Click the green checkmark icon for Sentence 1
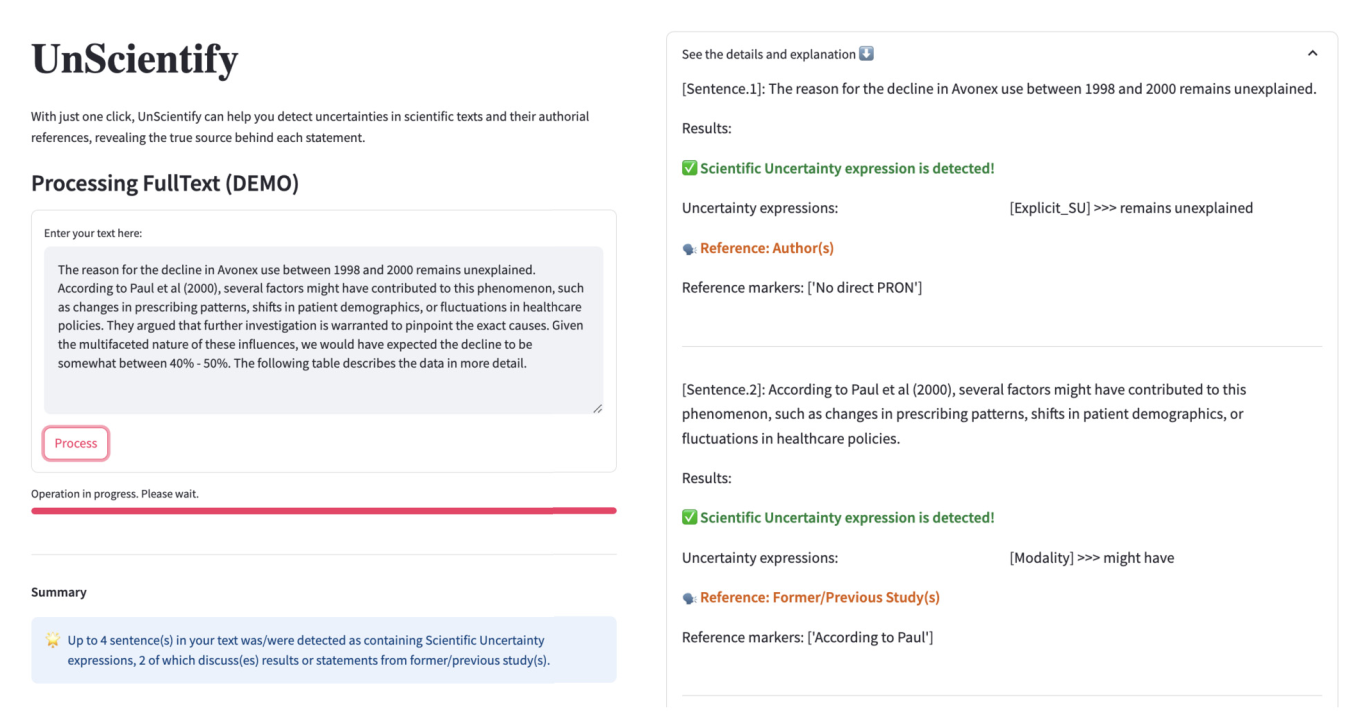Image resolution: width=1349 pixels, height=711 pixels. 689,168
